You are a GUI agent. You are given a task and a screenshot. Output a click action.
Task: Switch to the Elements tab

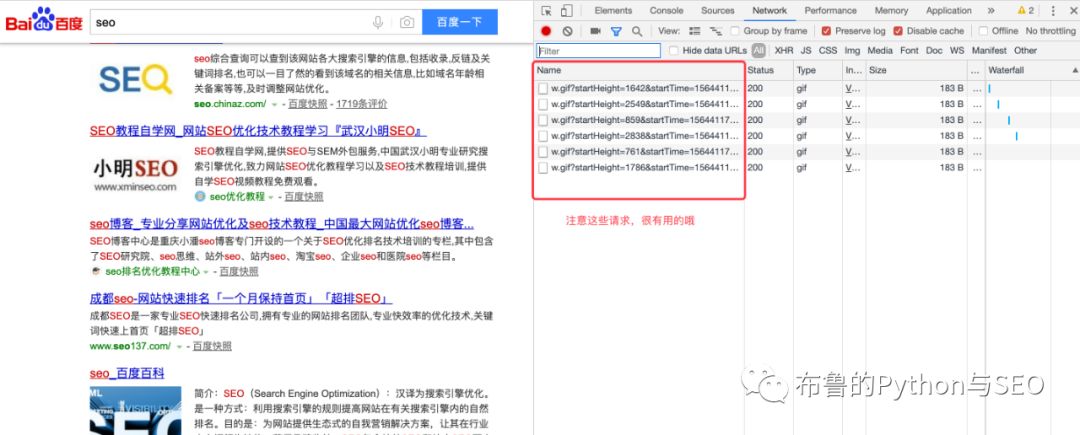pos(613,10)
